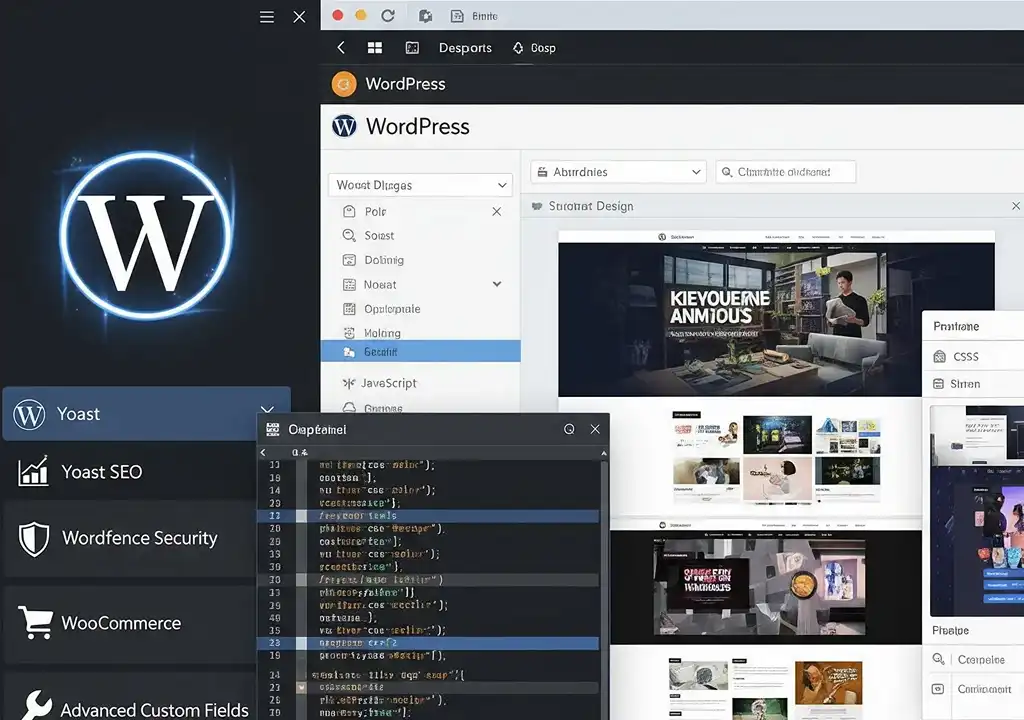The image size is (1024, 720).
Task: Click the Sirren icon in right panel
Action: tap(938, 384)
